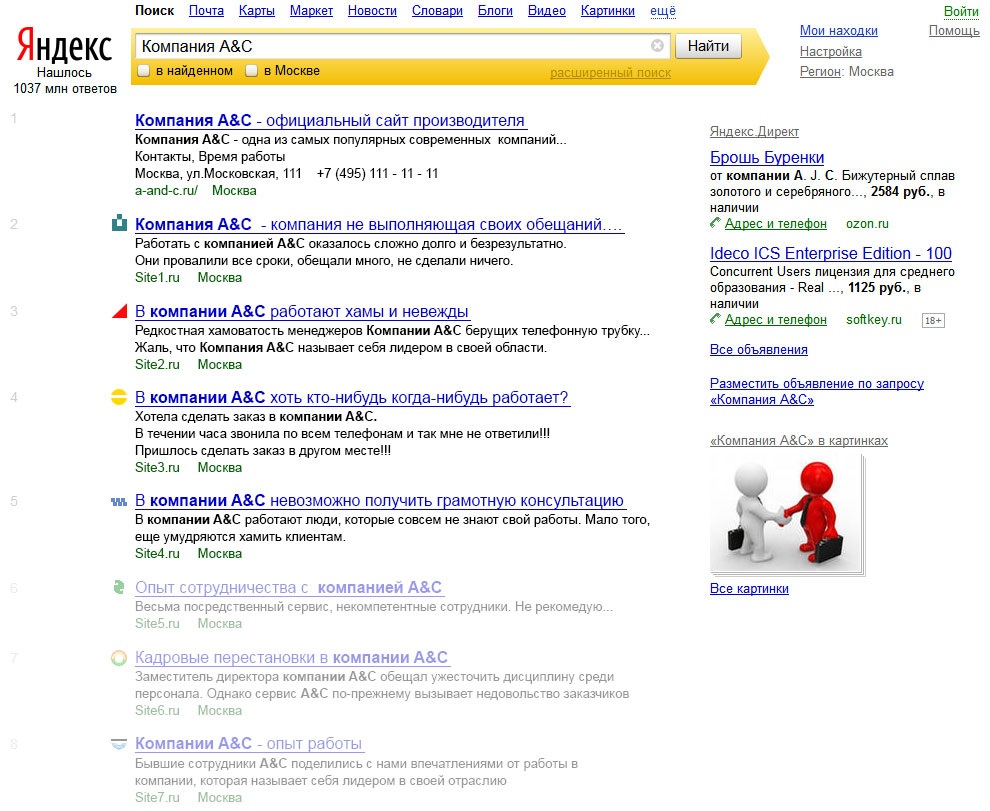Click the favicon beside the Site1.ru result
This screenshot has height=811, width=990.
(x=119, y=223)
